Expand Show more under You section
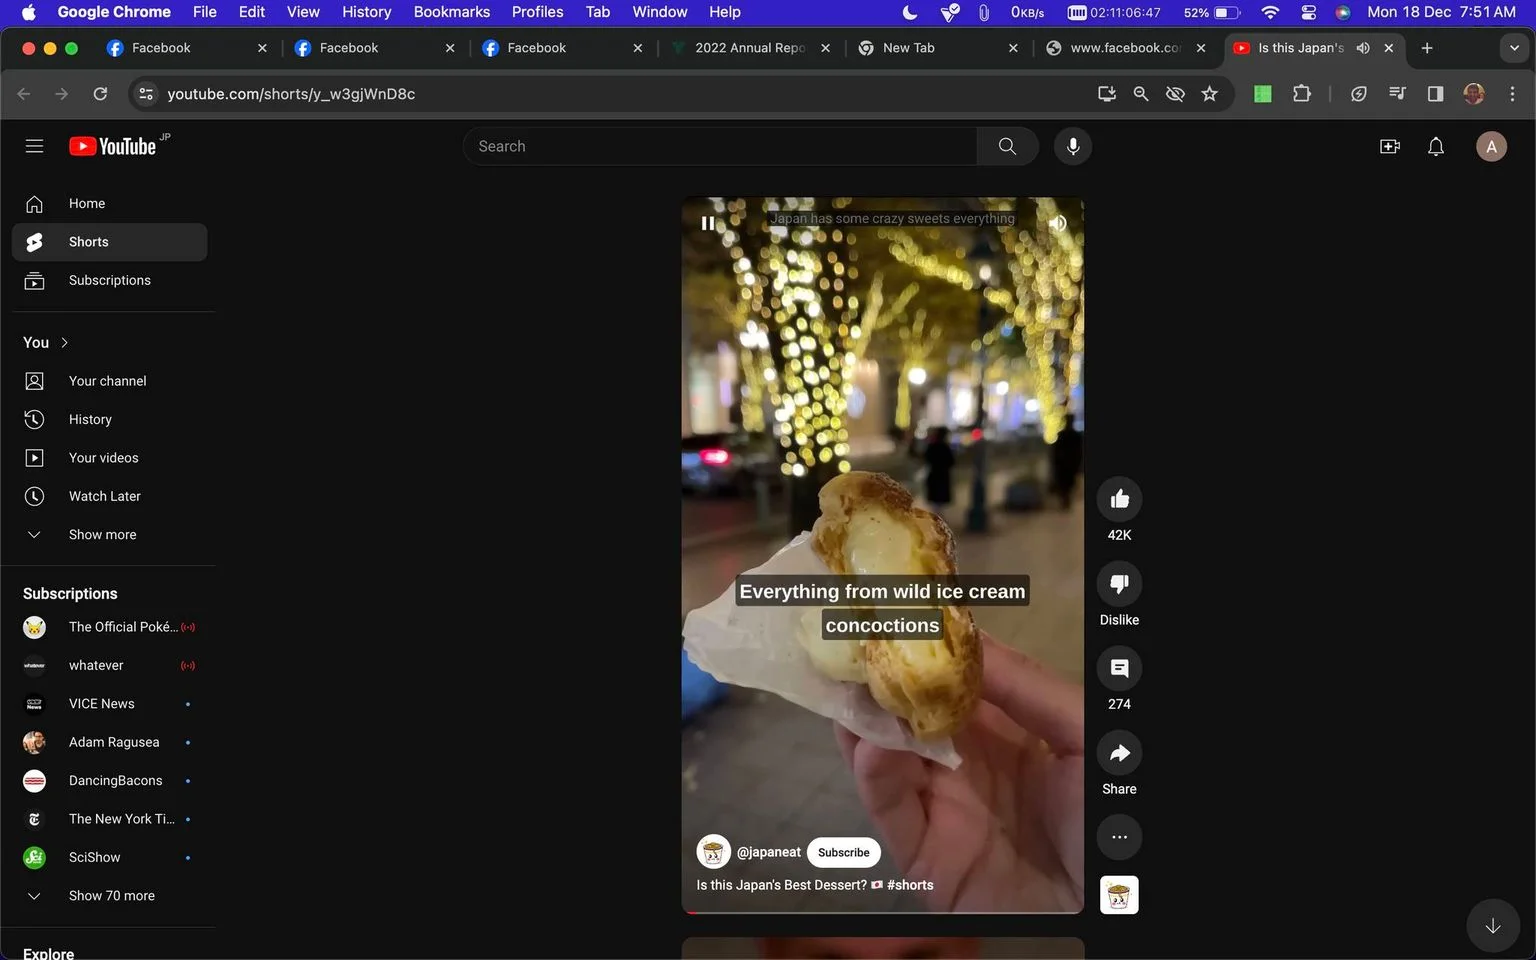Screen dimensions: 1536x960 click(101, 534)
